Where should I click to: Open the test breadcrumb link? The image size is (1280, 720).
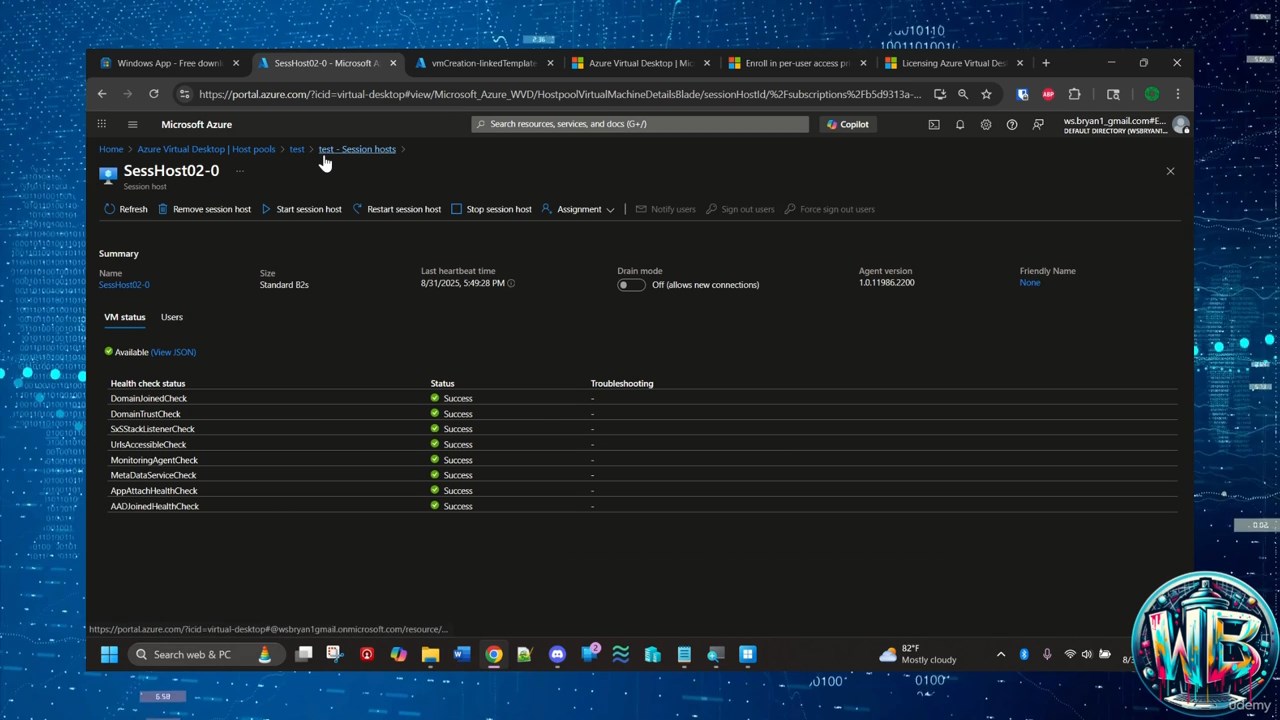pos(297,149)
